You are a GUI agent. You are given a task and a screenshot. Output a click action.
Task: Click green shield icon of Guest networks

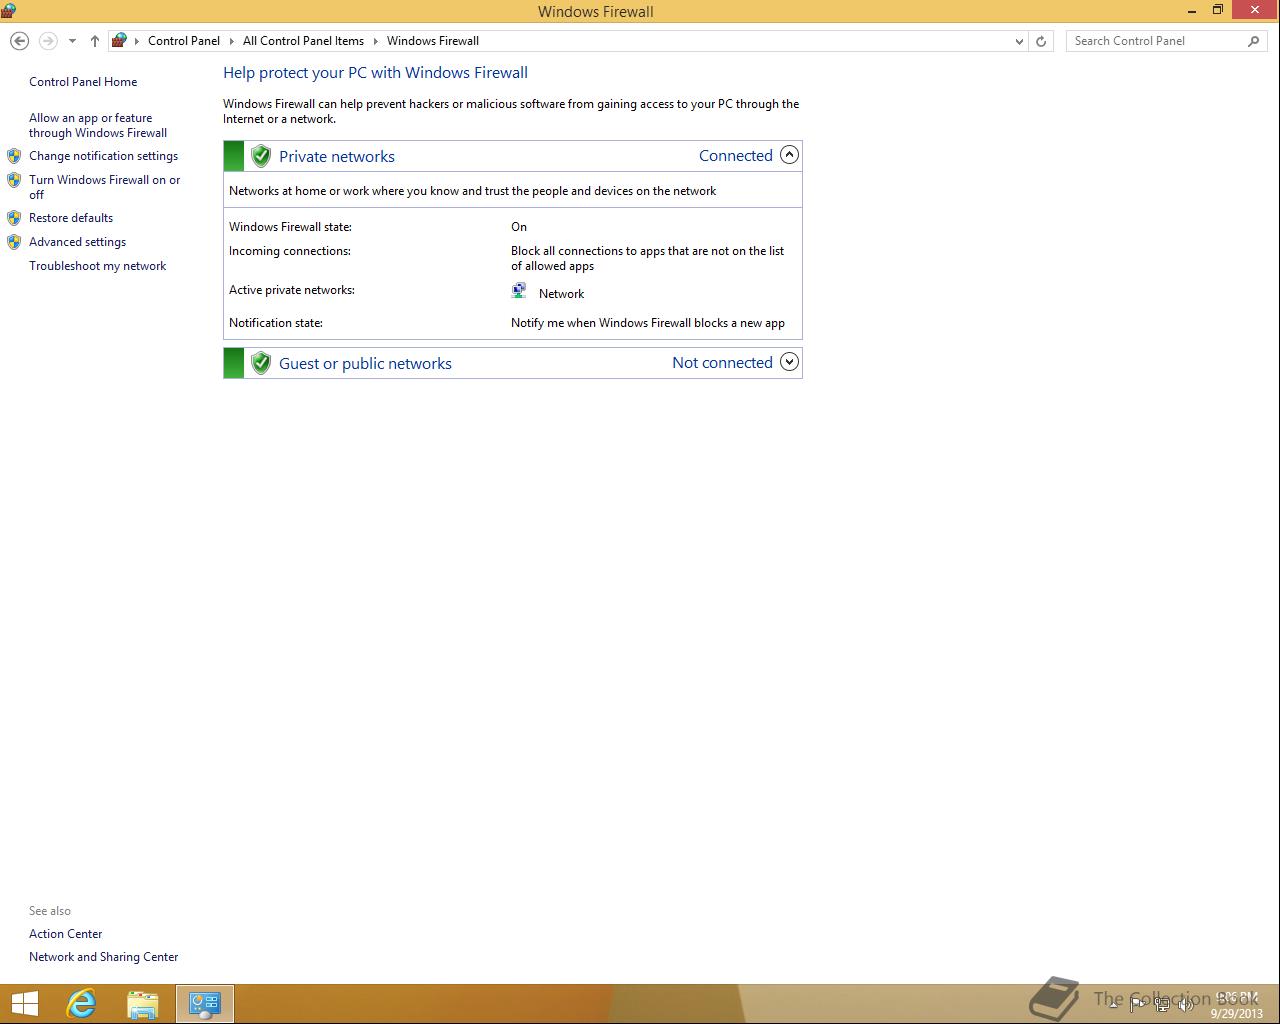pyautogui.click(x=261, y=363)
